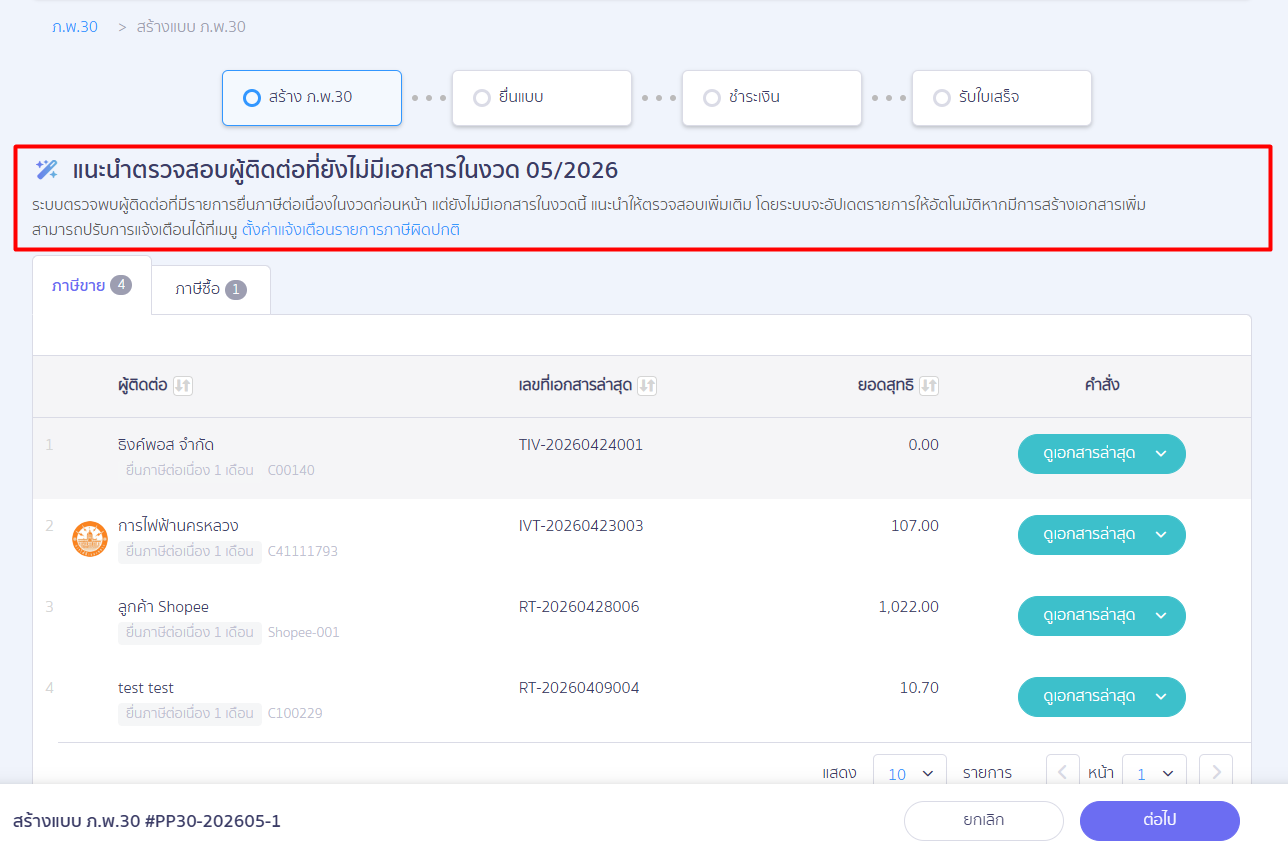The width and height of the screenshot is (1288, 857).
Task: Click contact code C100229
Action: (x=295, y=713)
